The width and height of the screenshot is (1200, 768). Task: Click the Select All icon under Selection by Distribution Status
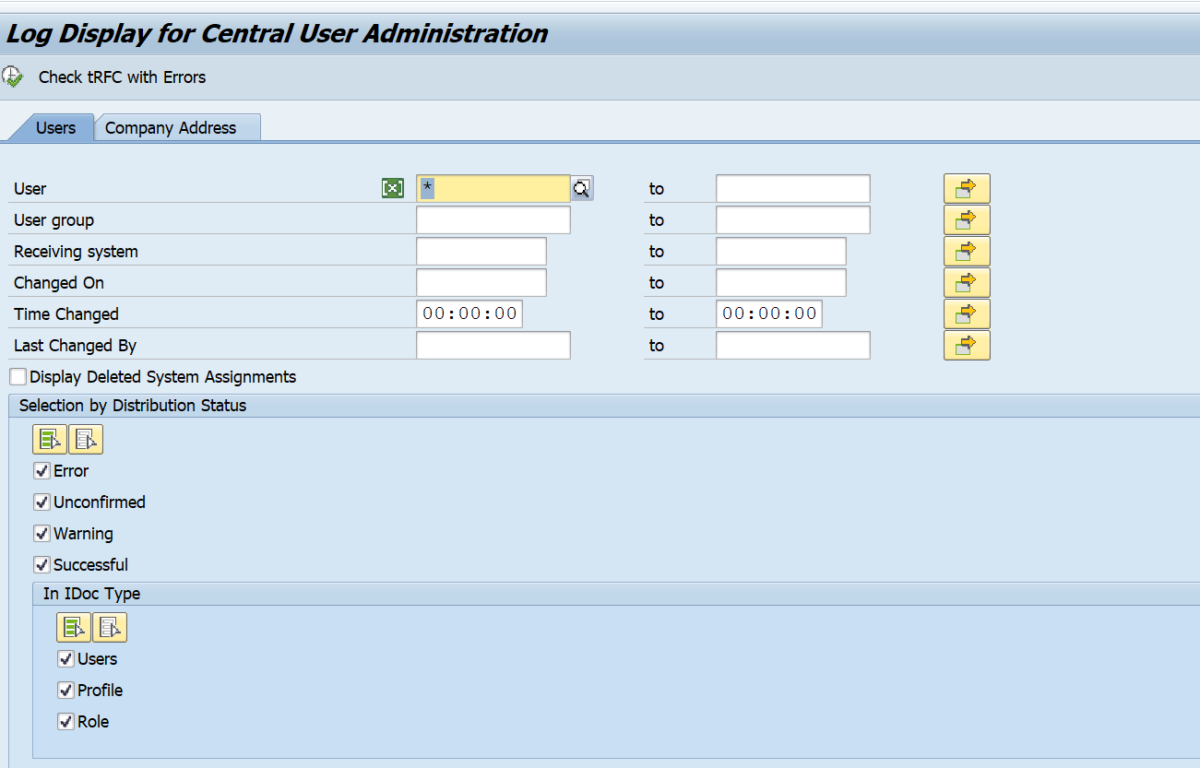(49, 438)
